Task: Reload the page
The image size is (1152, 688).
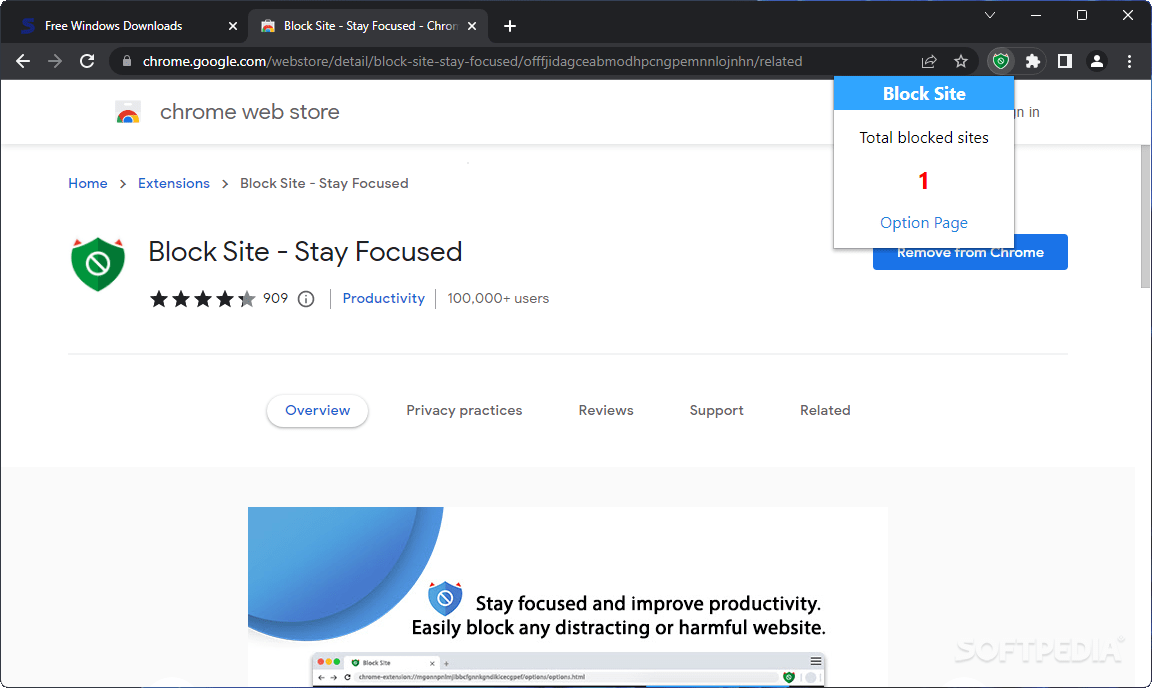Action: coord(87,61)
